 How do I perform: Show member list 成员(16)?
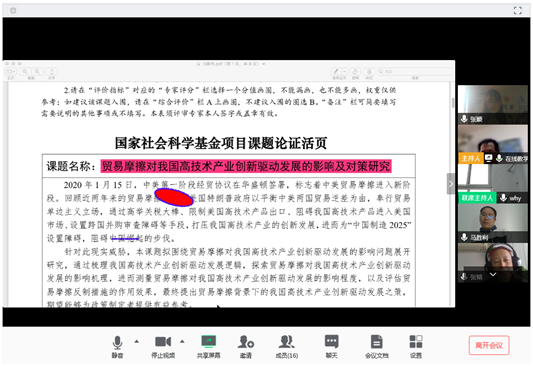click(x=287, y=347)
